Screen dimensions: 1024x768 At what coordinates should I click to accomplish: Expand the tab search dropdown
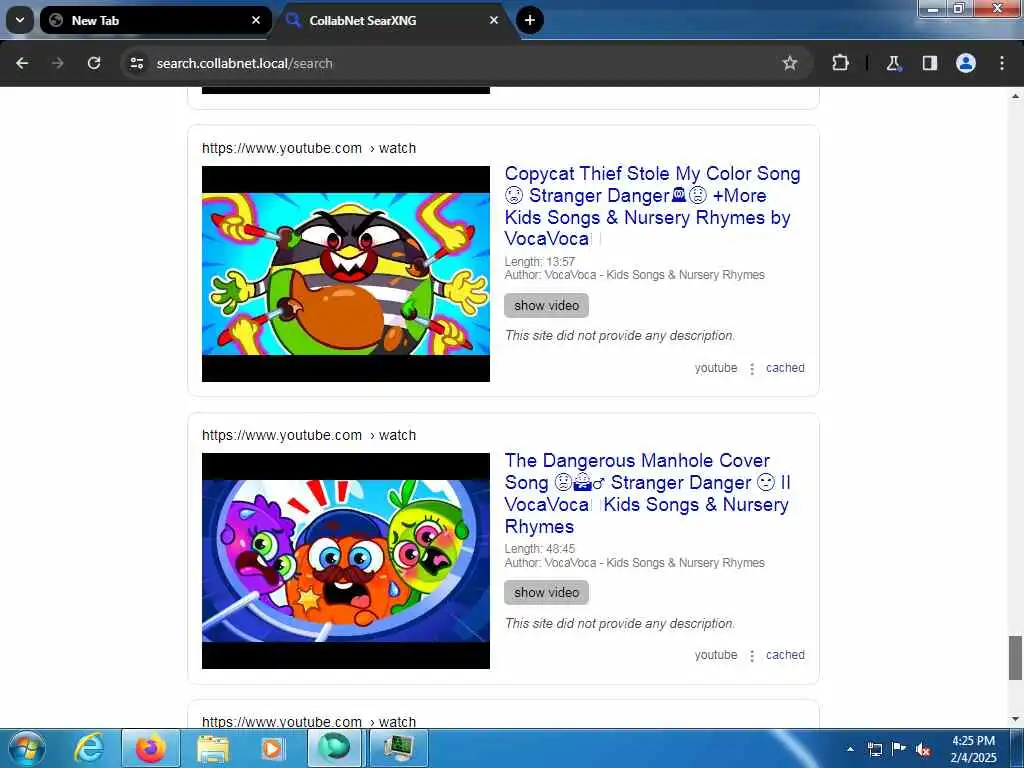coord(20,20)
